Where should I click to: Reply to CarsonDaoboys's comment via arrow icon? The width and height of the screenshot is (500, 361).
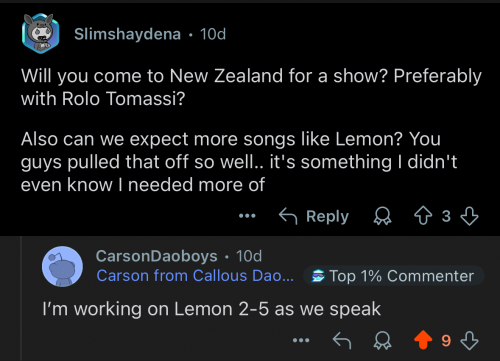(x=342, y=340)
